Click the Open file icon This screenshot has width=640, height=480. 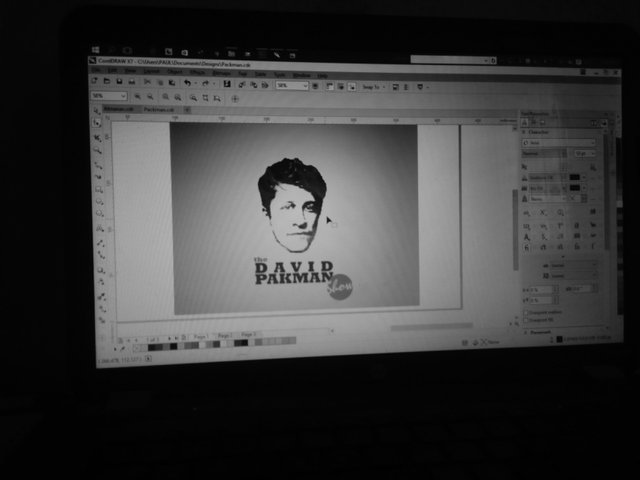click(x=107, y=81)
